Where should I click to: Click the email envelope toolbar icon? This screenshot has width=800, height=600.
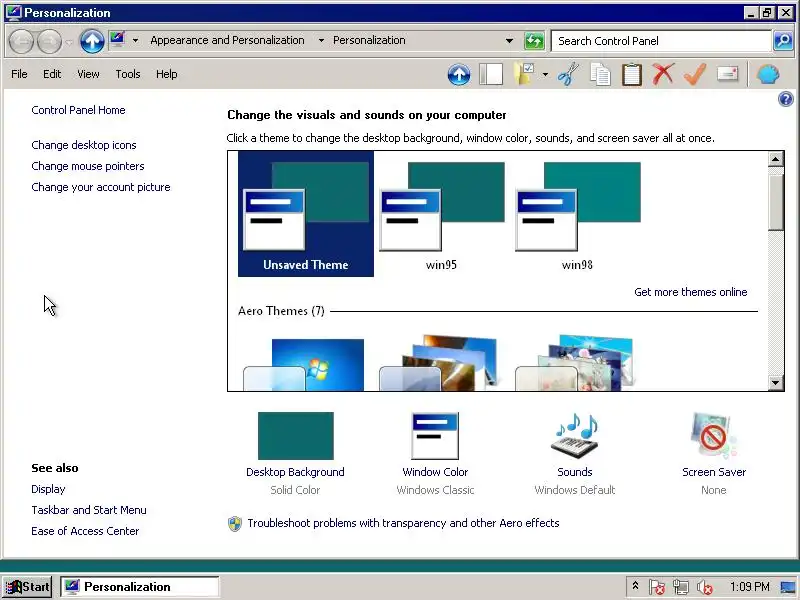[x=728, y=74]
